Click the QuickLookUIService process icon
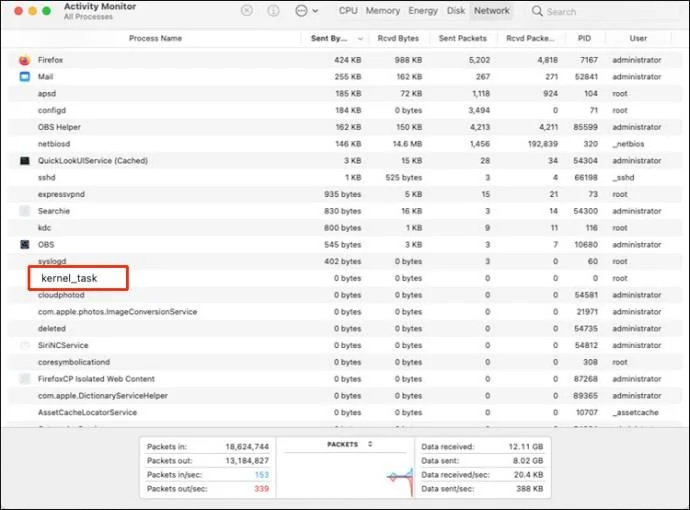The width and height of the screenshot is (690, 510). (x=25, y=161)
